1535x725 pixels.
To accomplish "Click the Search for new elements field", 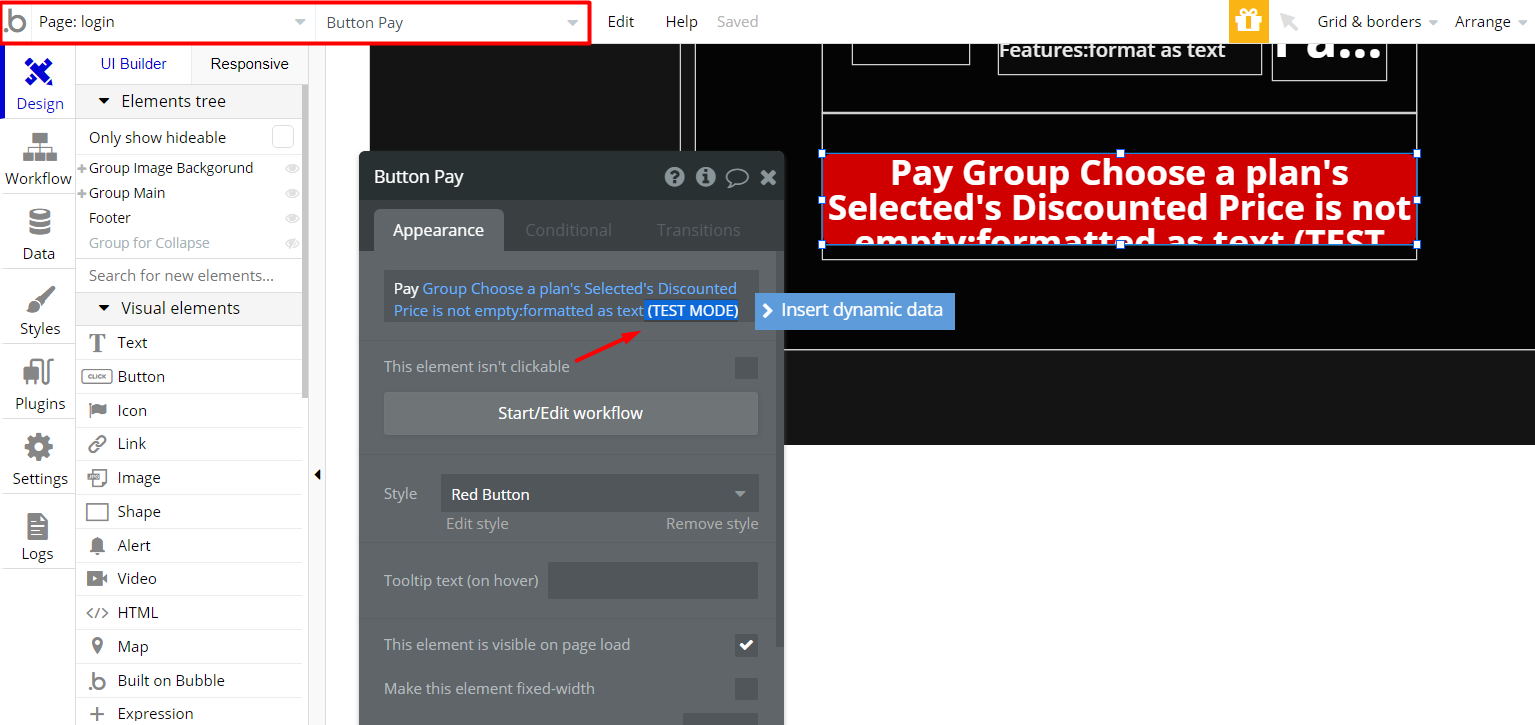I will point(190,276).
